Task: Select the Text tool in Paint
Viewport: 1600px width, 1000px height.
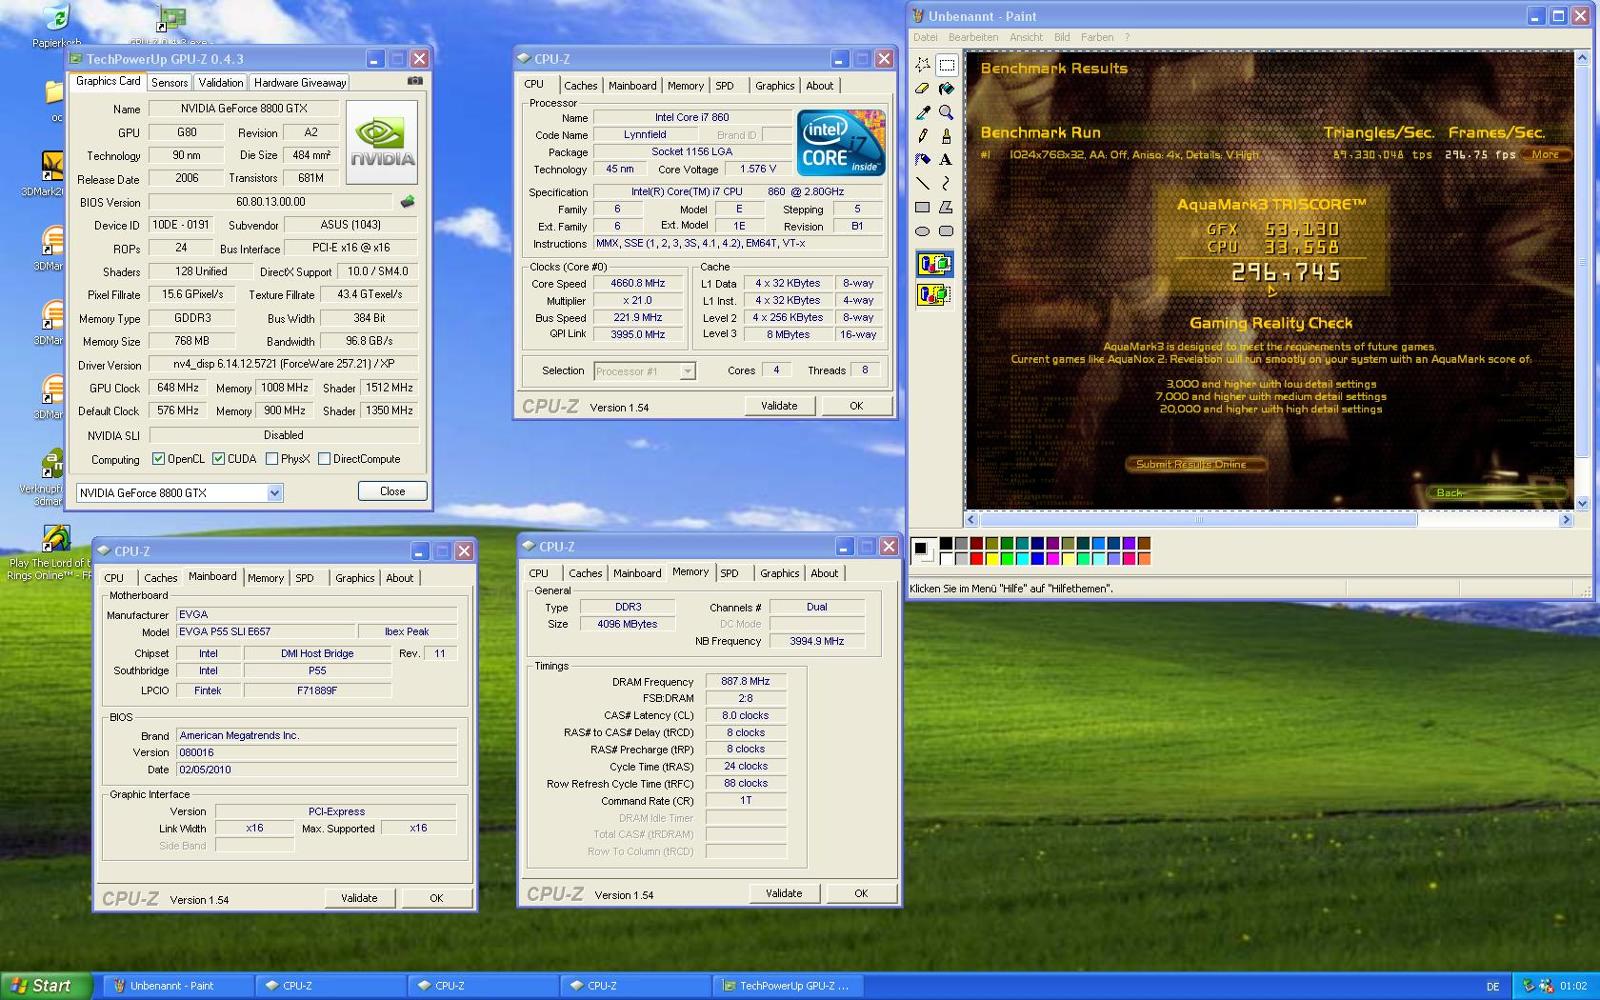Action: click(946, 160)
